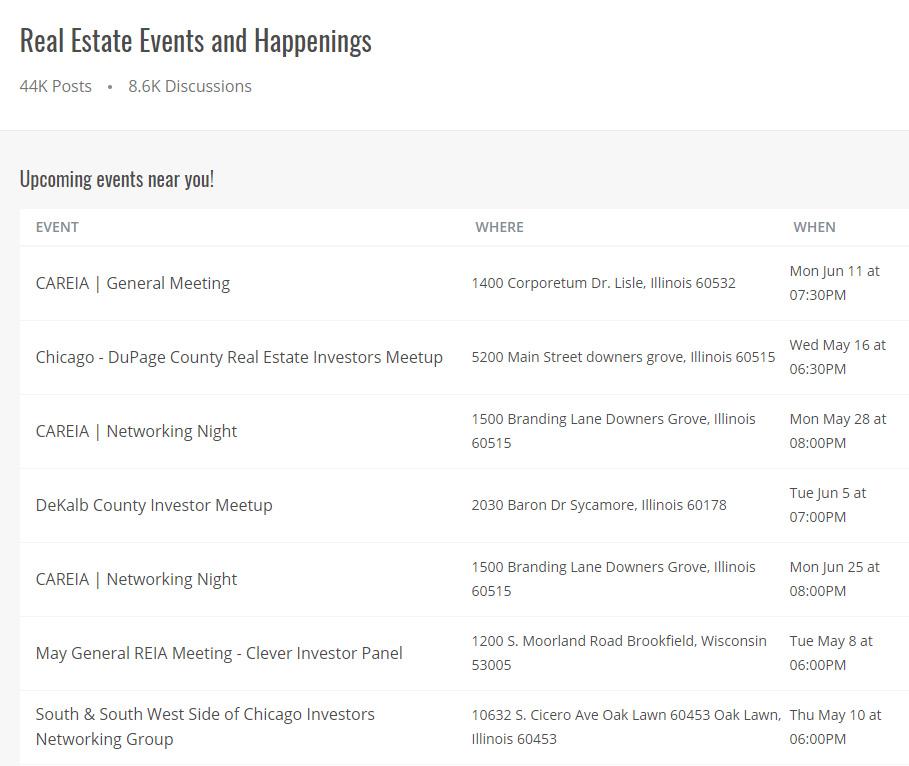Click the 2030 Baron Dr Sycamore address
The width and height of the screenshot is (909, 766).
coord(599,505)
